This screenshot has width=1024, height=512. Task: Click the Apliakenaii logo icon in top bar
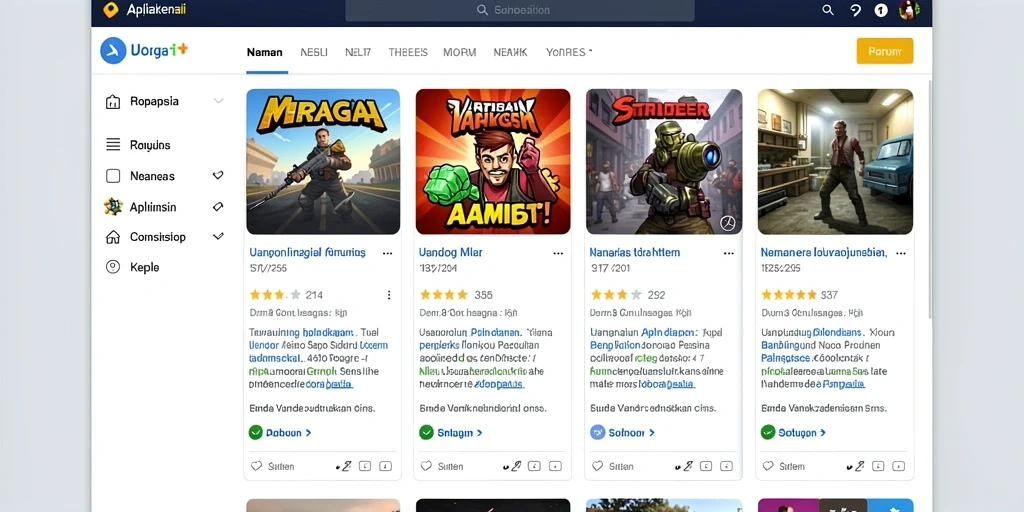click(x=111, y=9)
